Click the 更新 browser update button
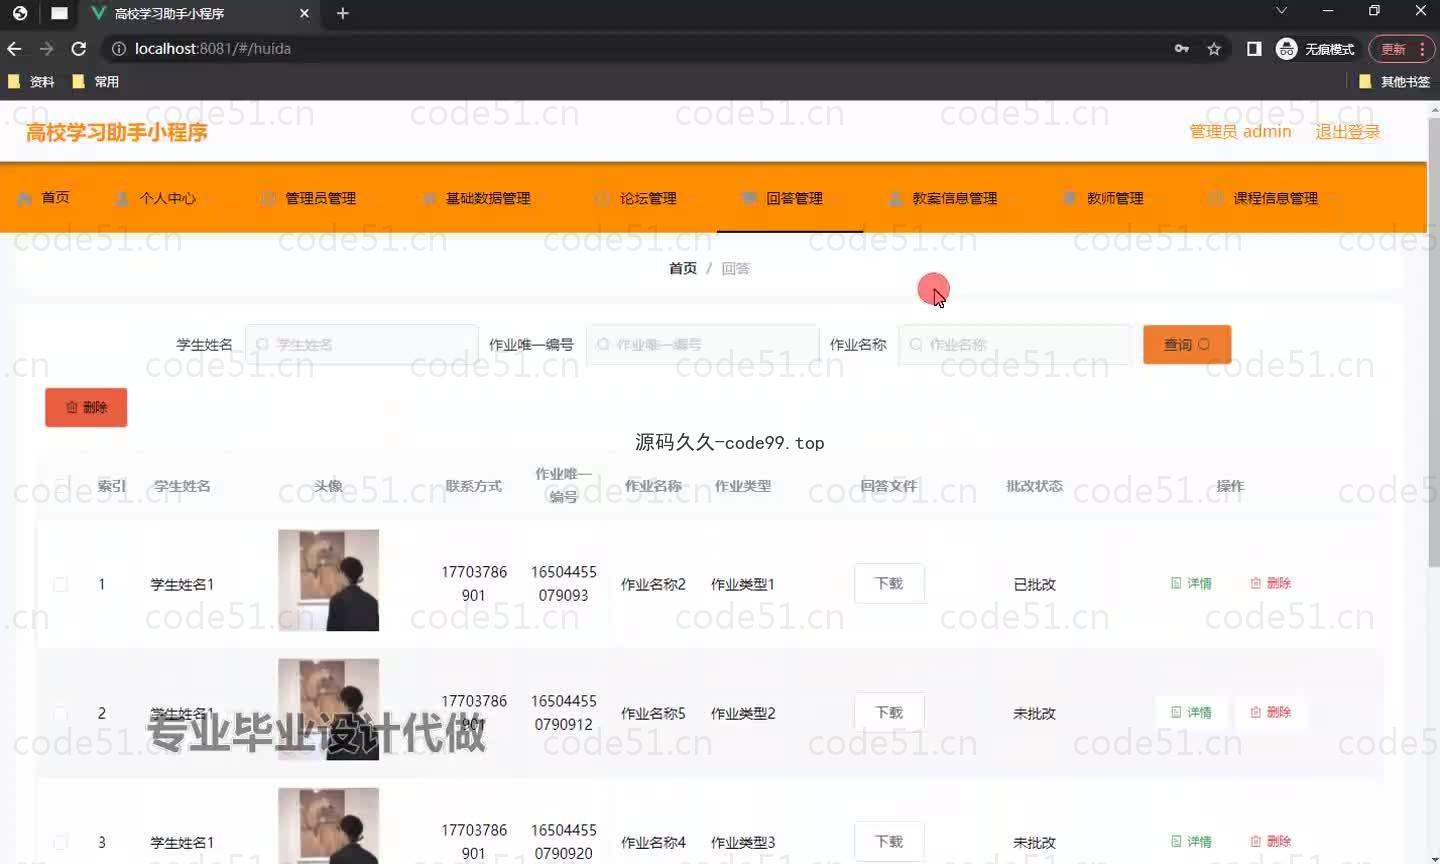This screenshot has width=1440, height=864. pyautogui.click(x=1401, y=48)
